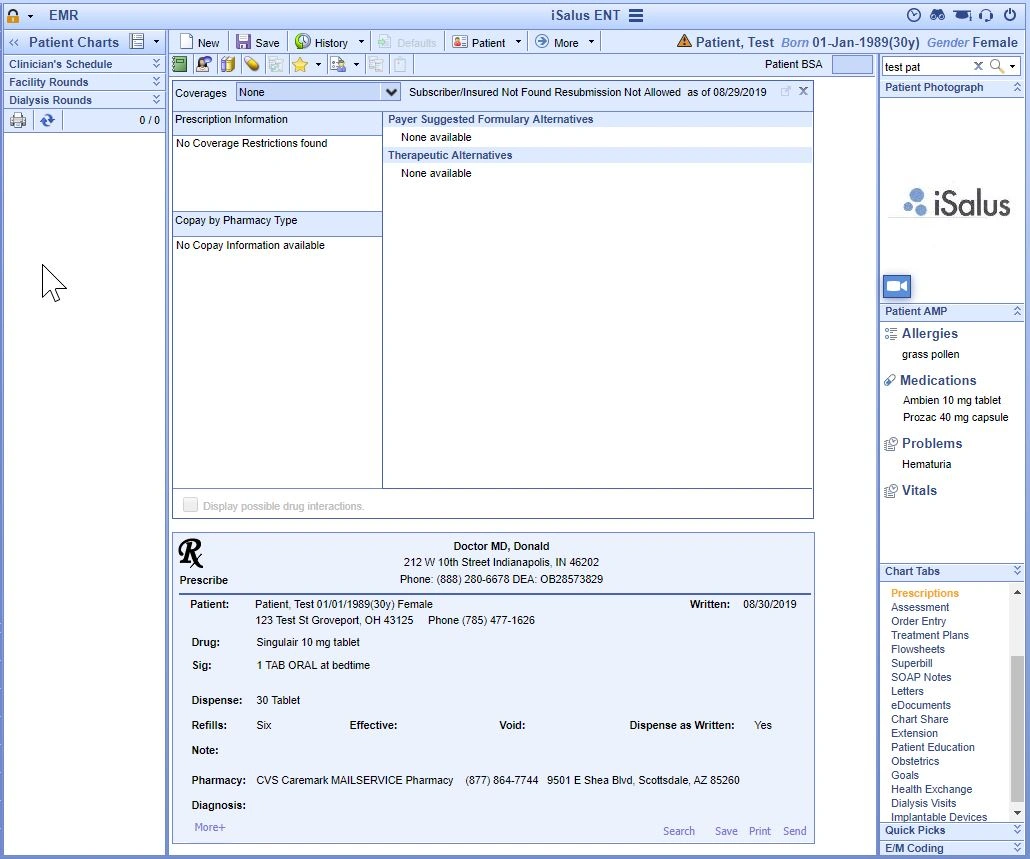Click the Send link below the prescription
1030x859 pixels.
click(x=794, y=831)
